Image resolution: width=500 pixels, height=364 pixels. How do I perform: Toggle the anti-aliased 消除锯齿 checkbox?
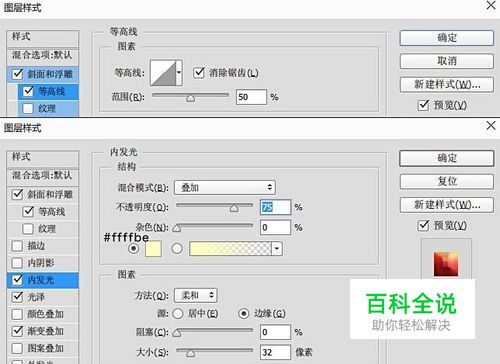click(x=199, y=72)
